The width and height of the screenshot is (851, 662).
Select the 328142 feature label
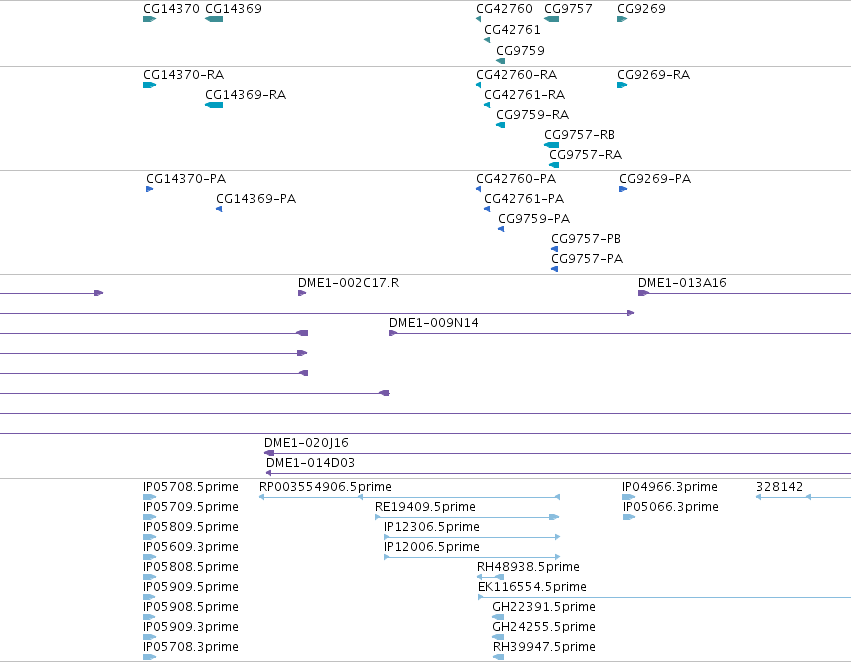pyautogui.click(x=779, y=487)
